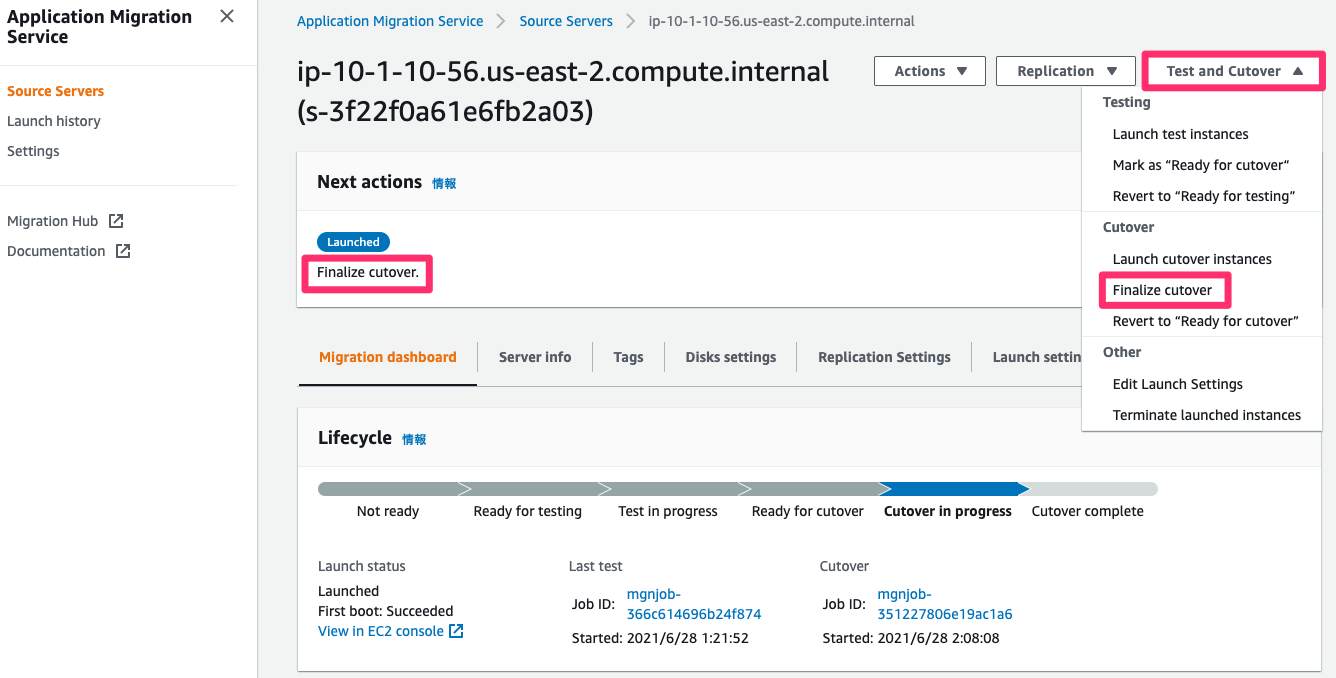Go to Source Servers breadcrumb
This screenshot has width=1336, height=678.
click(565, 21)
